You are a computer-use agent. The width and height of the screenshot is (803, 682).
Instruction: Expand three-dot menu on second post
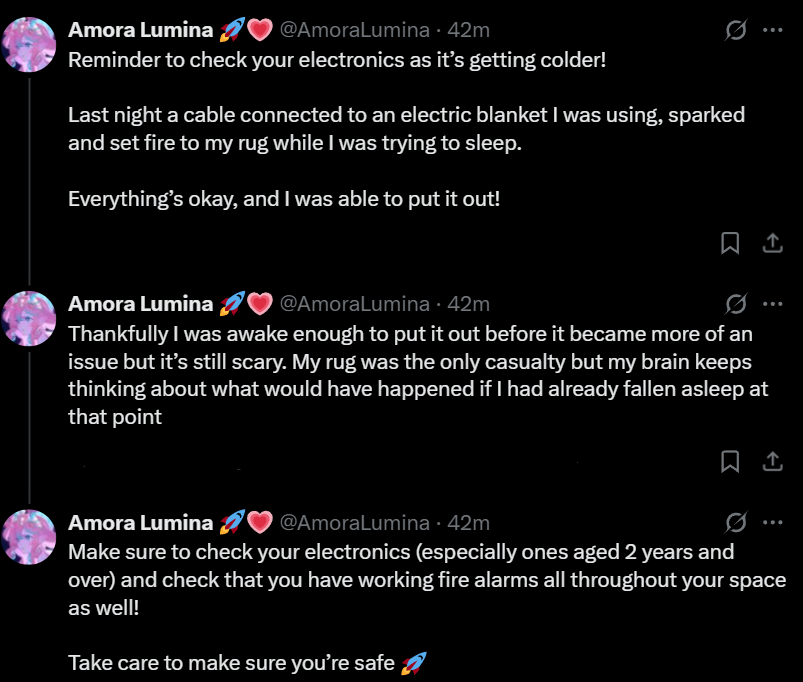[x=772, y=303]
